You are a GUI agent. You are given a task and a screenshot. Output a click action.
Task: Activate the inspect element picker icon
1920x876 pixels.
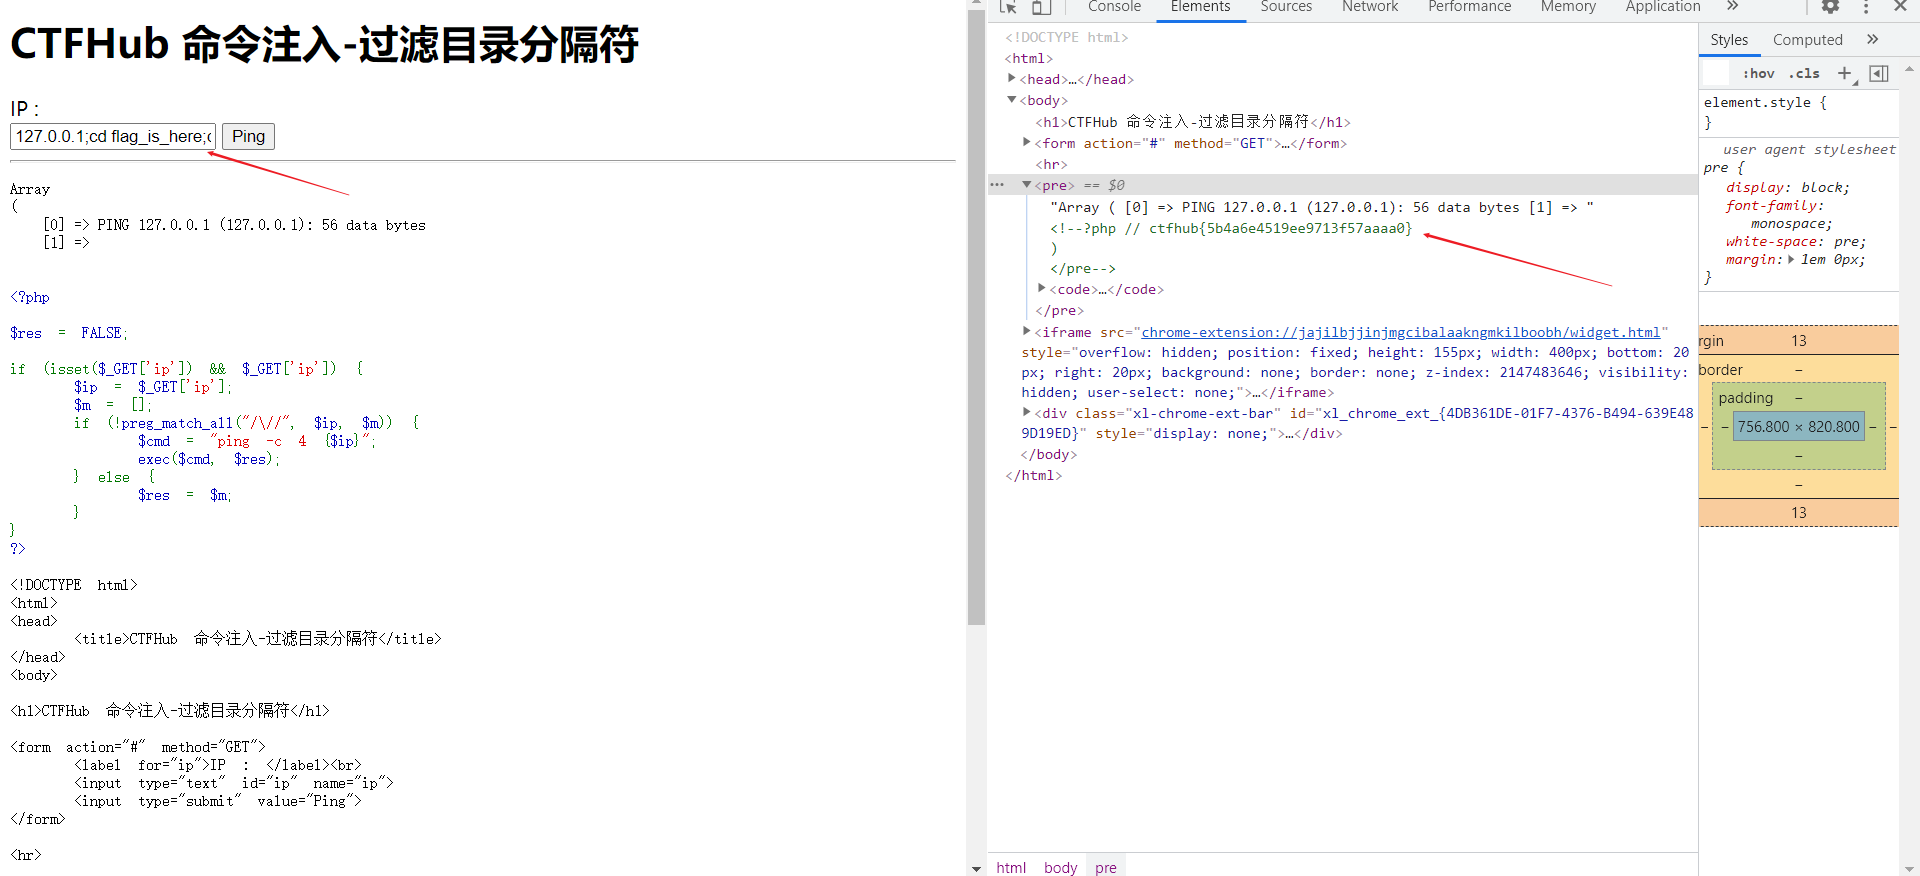pyautogui.click(x=1008, y=7)
